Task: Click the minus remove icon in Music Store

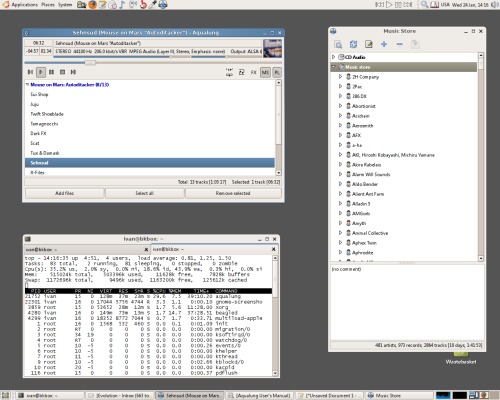Action: (400, 44)
